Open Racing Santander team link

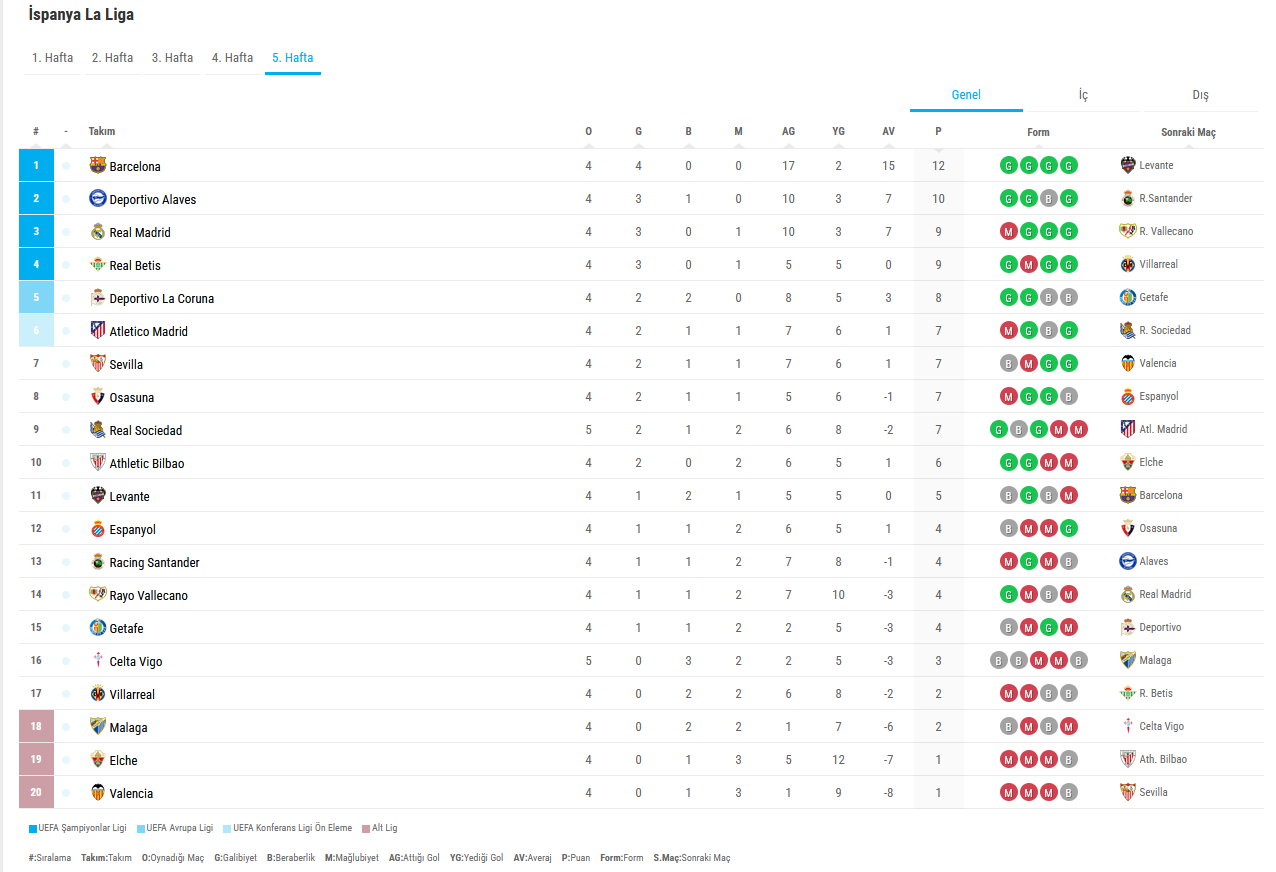(x=155, y=562)
